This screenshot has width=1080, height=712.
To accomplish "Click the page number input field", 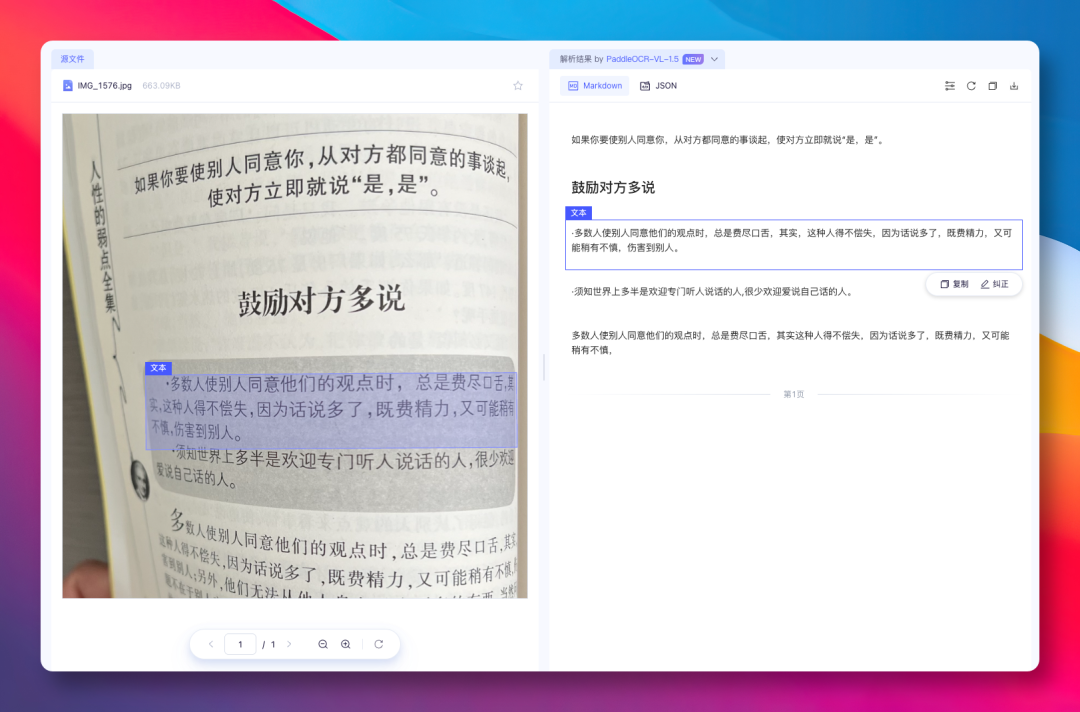I will point(240,644).
